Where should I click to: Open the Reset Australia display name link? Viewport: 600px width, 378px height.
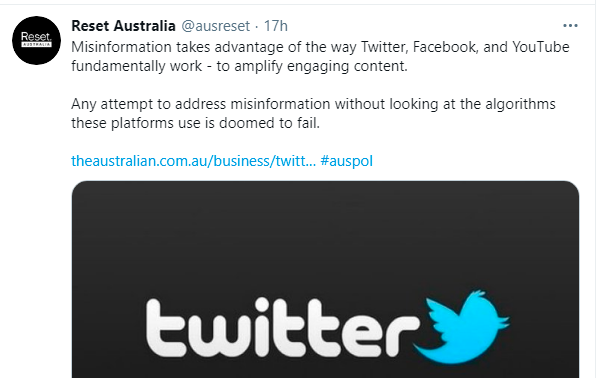point(123,26)
